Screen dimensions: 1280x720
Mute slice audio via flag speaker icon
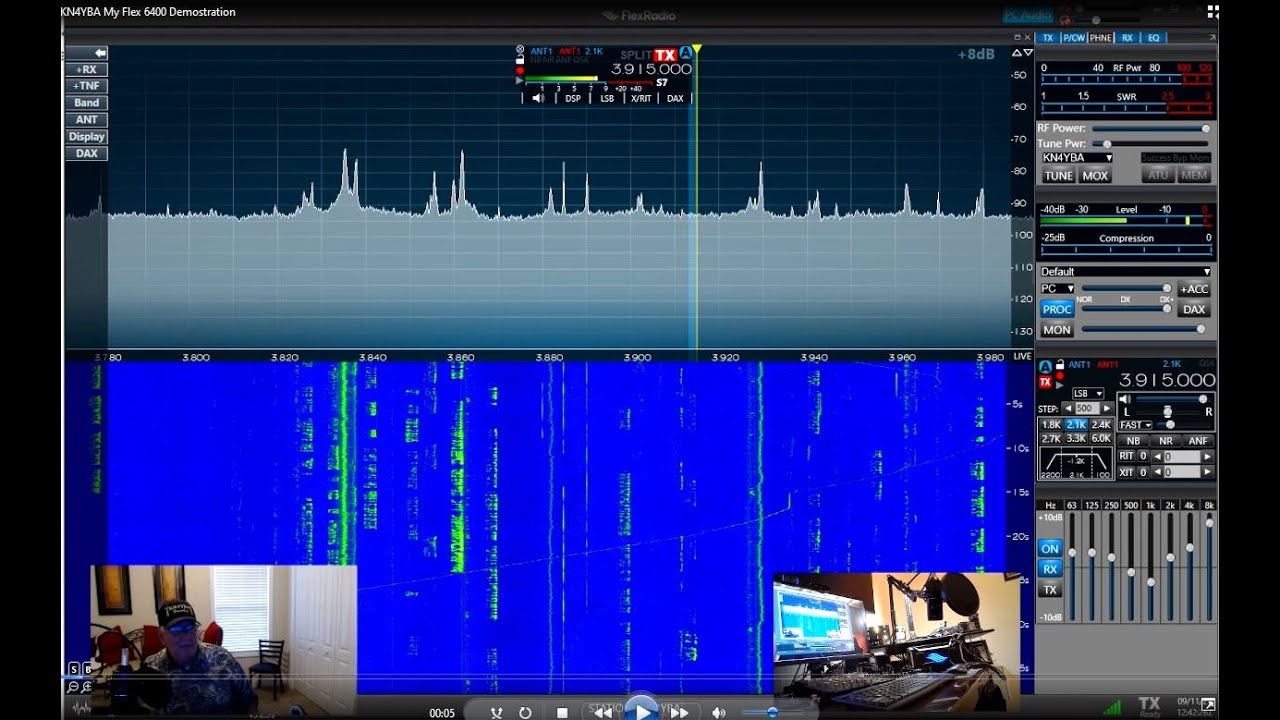538,98
